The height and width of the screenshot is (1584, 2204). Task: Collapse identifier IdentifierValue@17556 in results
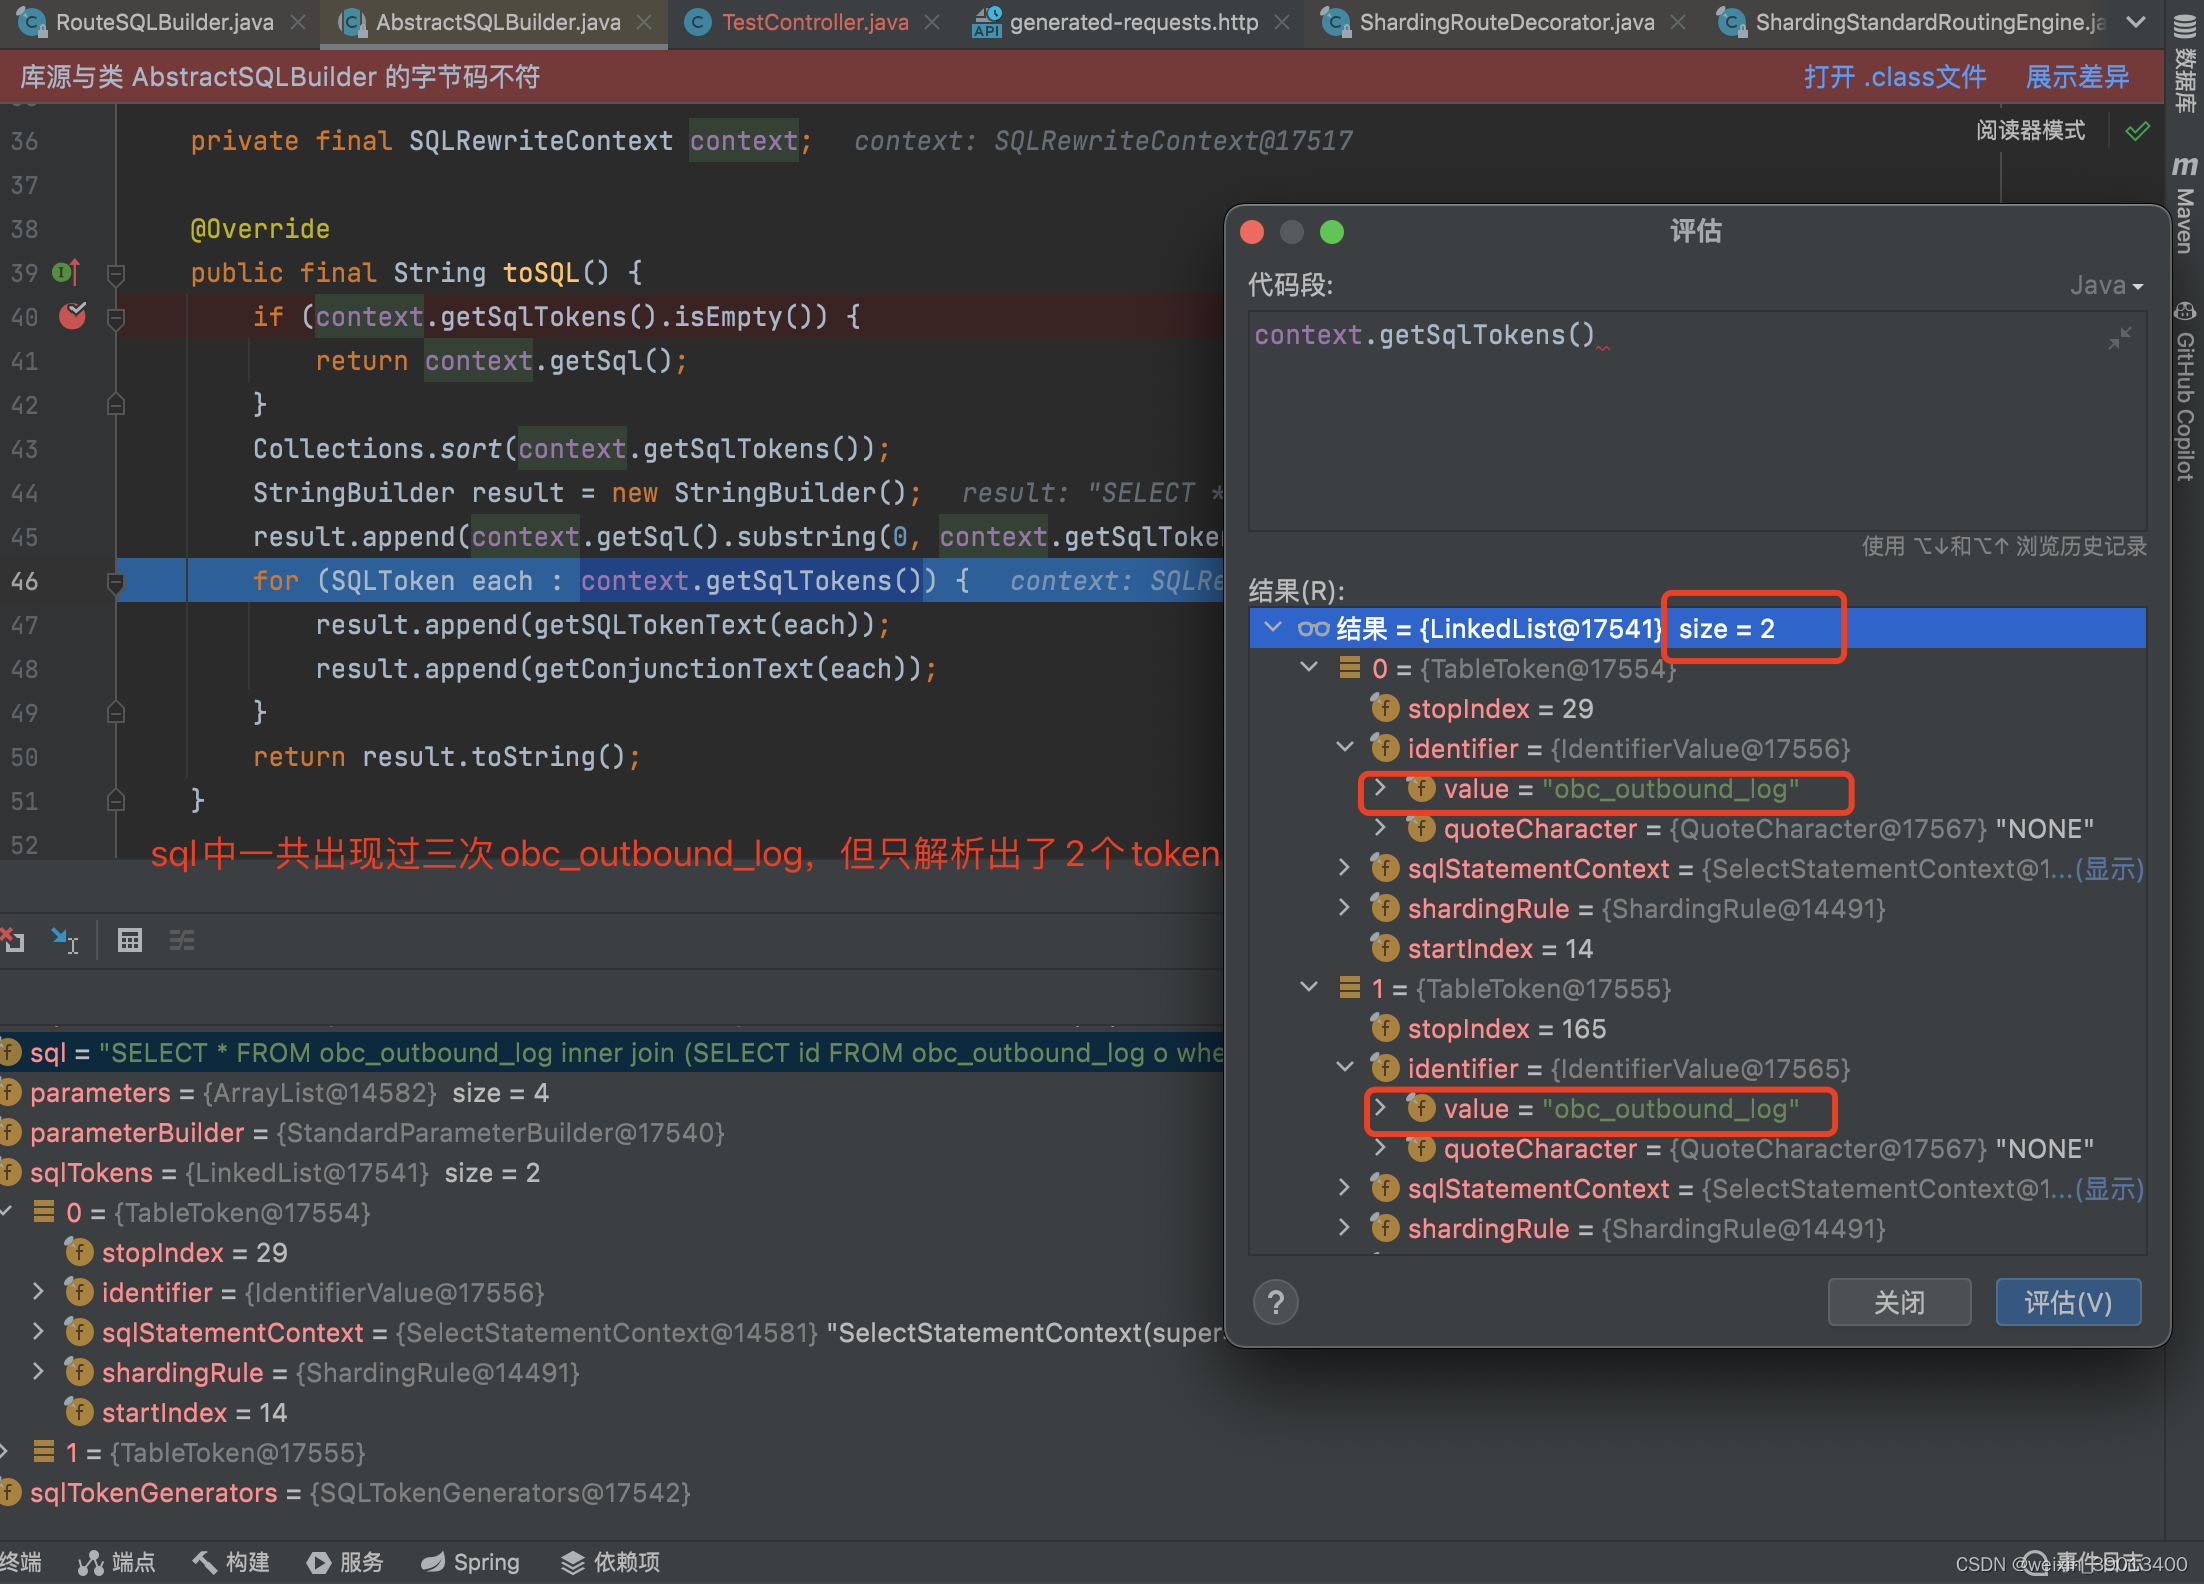(1345, 748)
